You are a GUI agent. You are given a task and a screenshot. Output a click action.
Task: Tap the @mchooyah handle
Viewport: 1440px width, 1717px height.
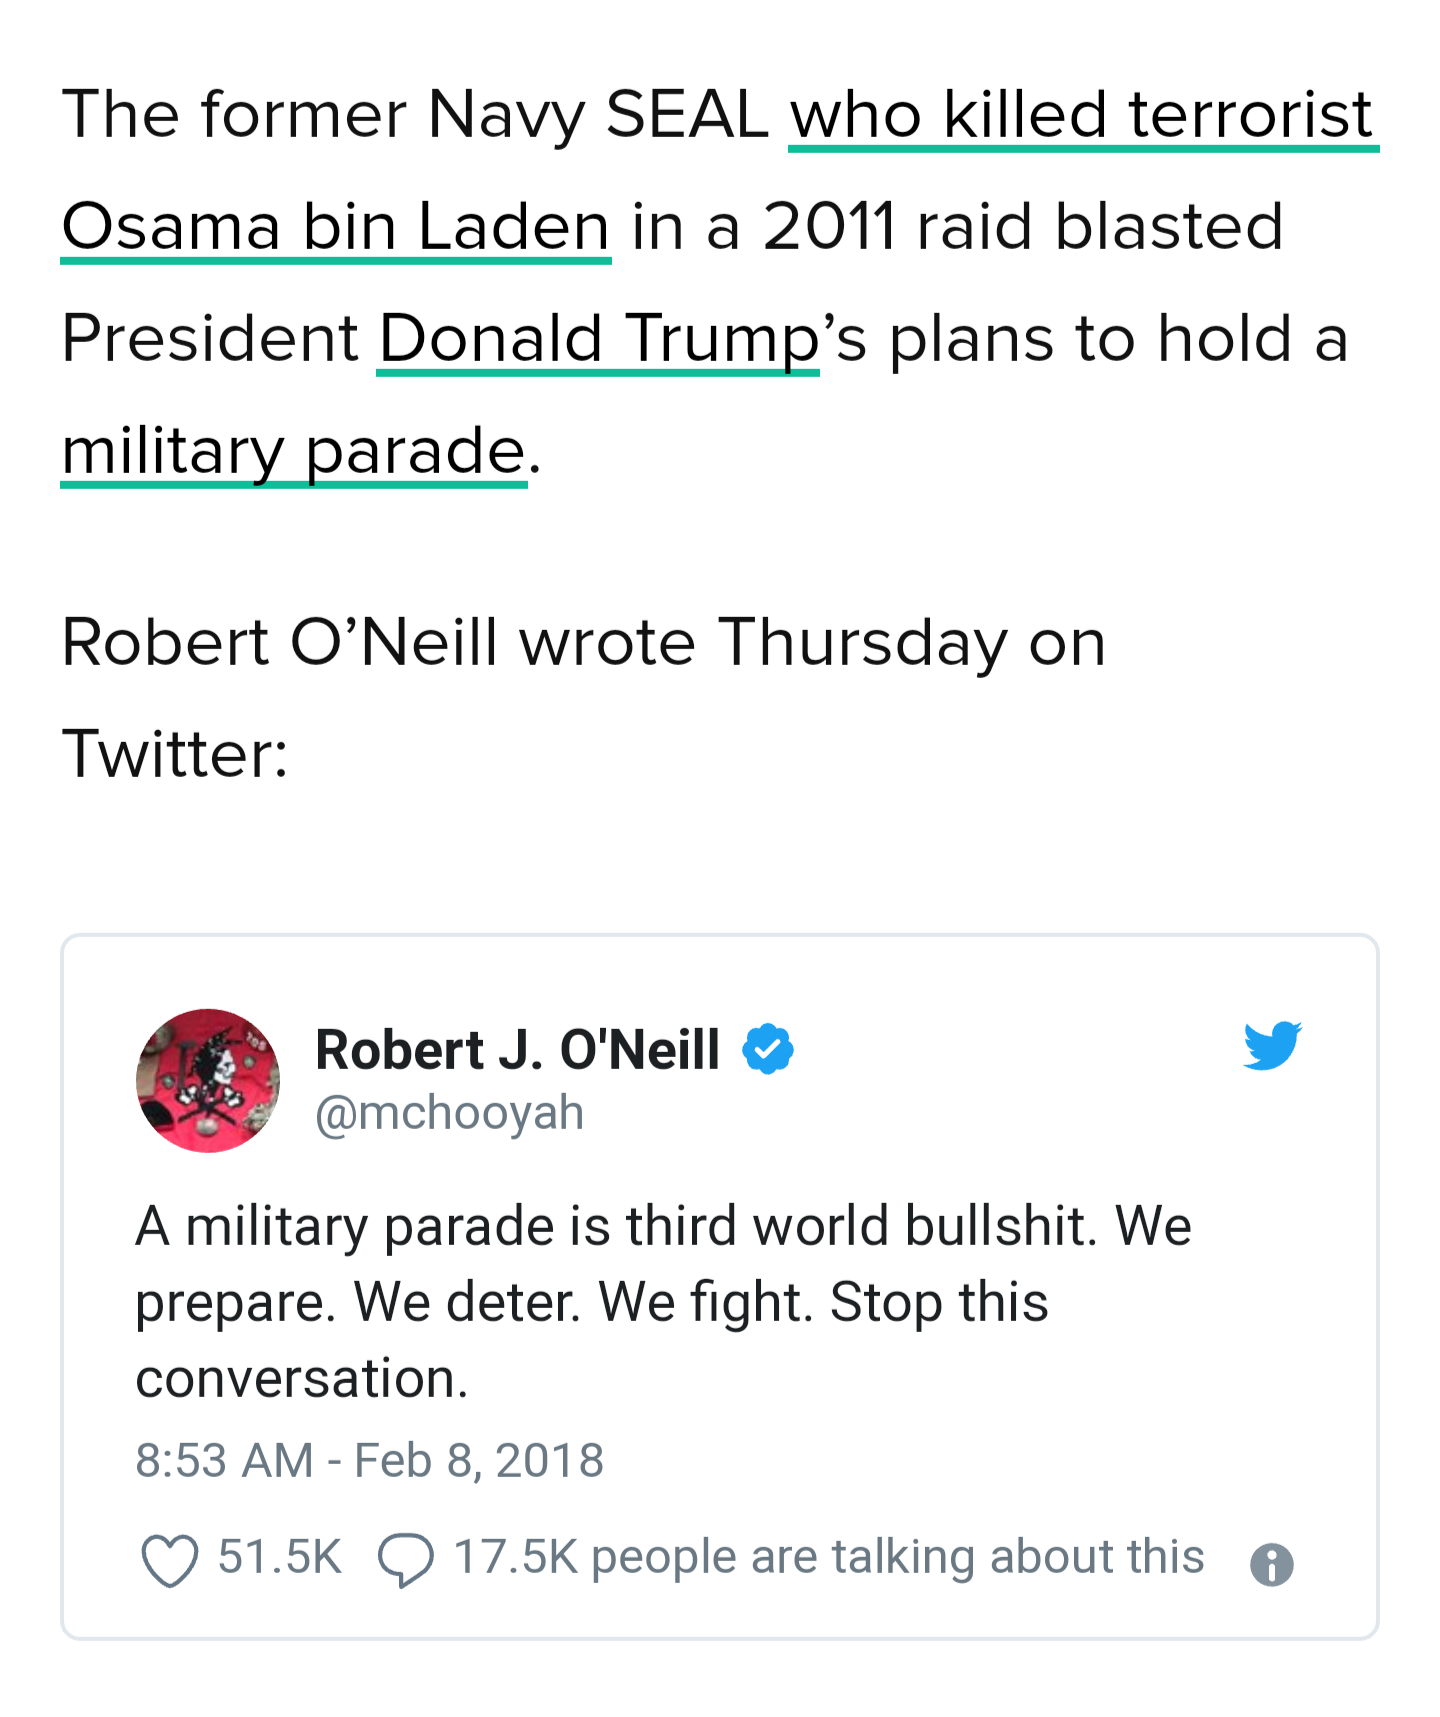(449, 1112)
